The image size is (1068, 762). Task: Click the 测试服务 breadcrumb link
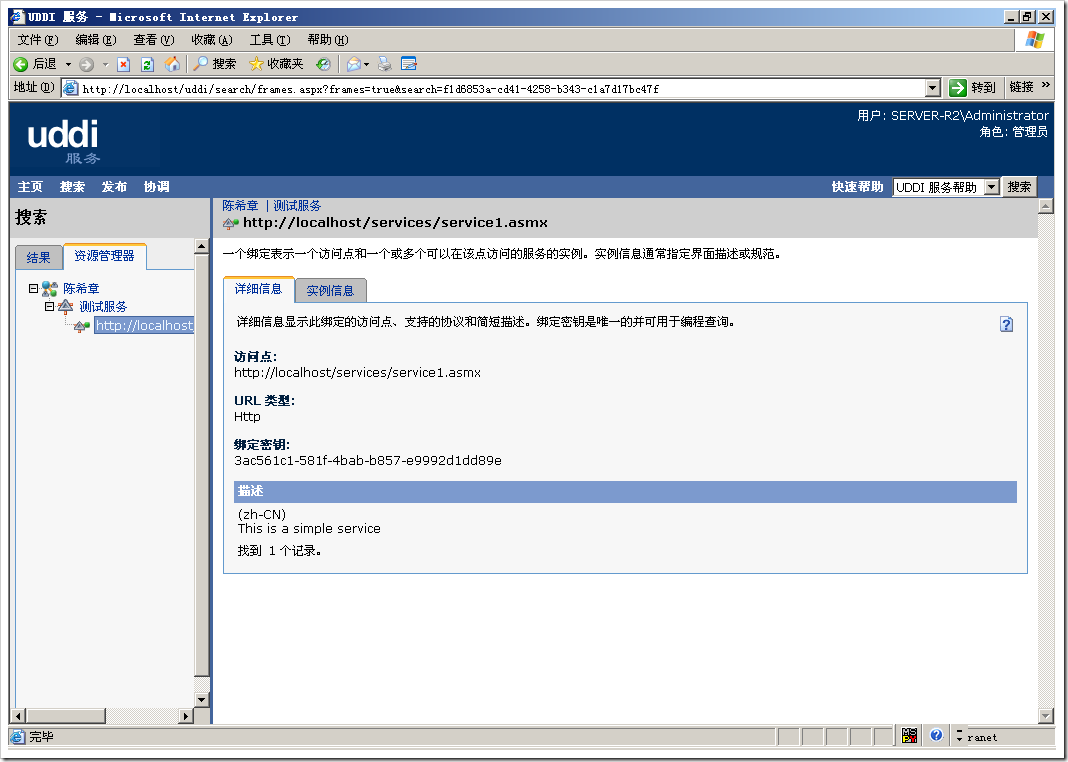click(x=297, y=206)
